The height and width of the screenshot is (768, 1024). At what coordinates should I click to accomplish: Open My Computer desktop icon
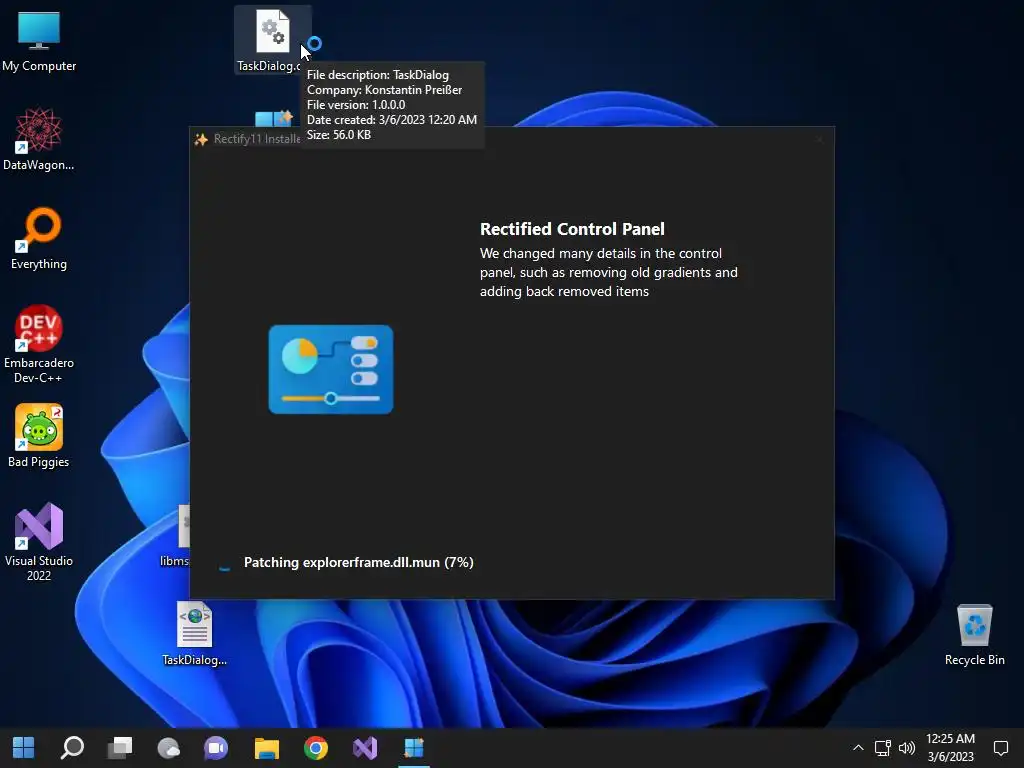click(39, 40)
